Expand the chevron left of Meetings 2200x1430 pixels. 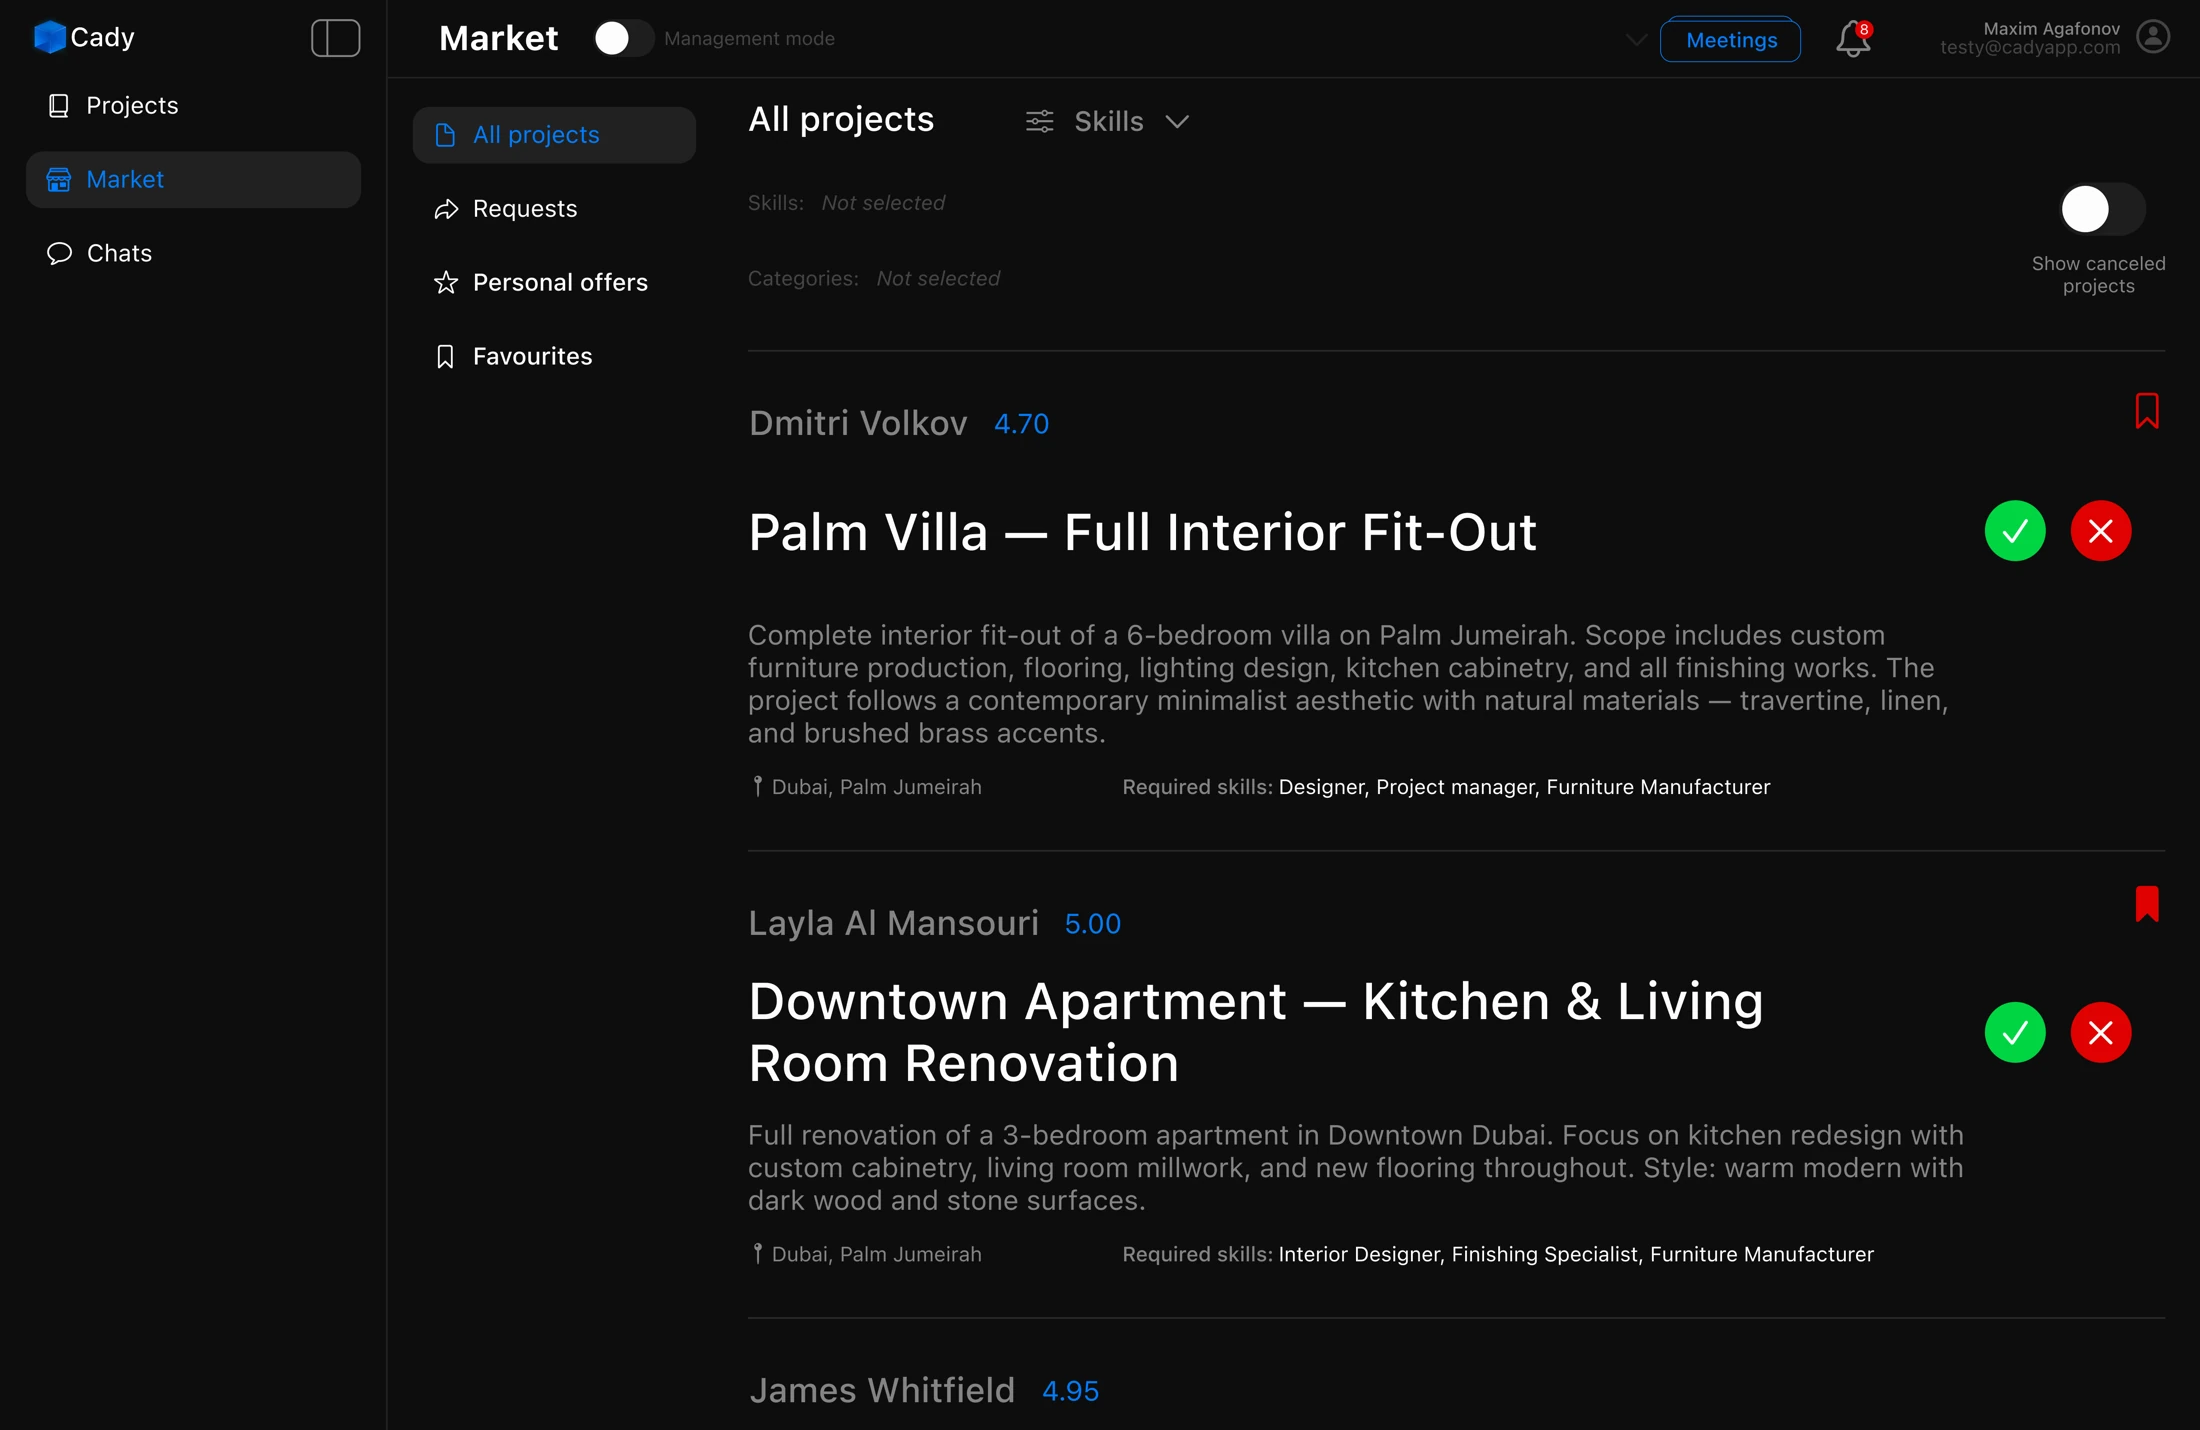(1636, 40)
